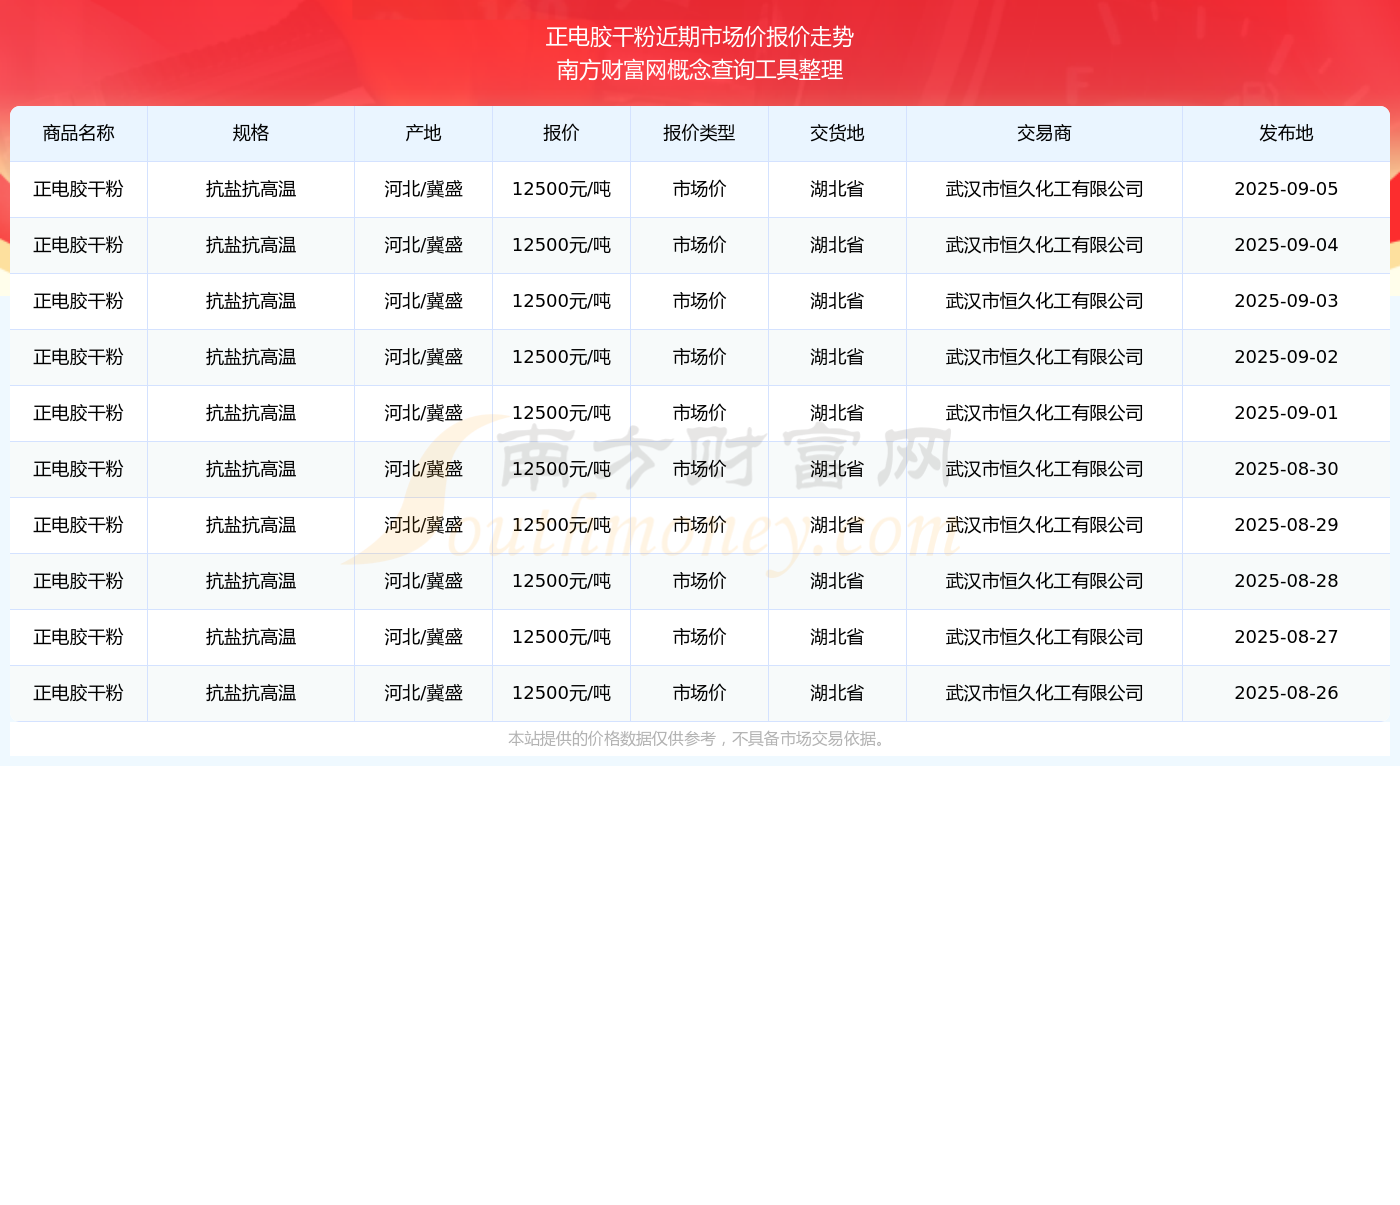1400x1205 pixels.
Task: Click 武汉市恒久化工有限公司 in the 2025-08-27 row
Action: [1044, 637]
